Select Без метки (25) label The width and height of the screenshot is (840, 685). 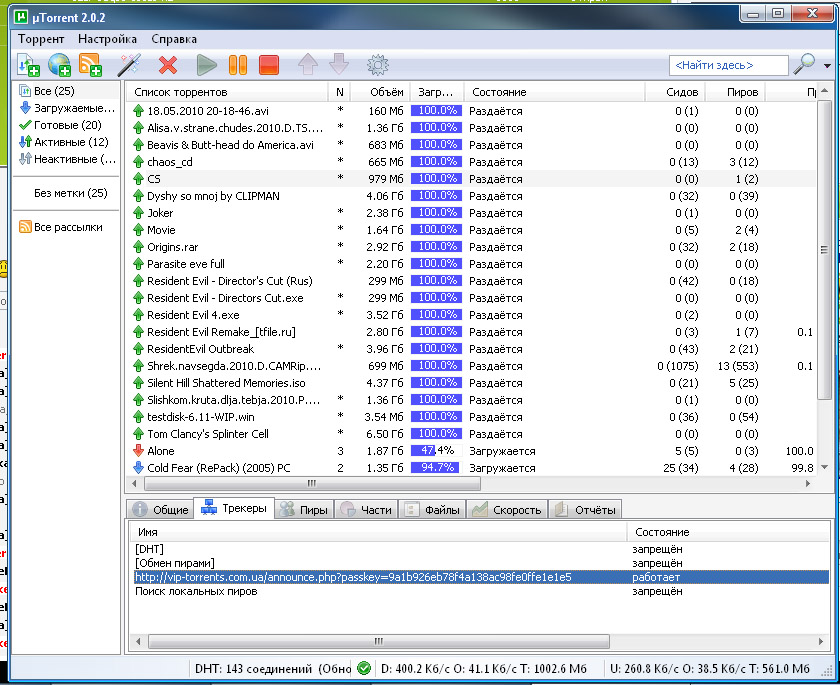click(70, 193)
